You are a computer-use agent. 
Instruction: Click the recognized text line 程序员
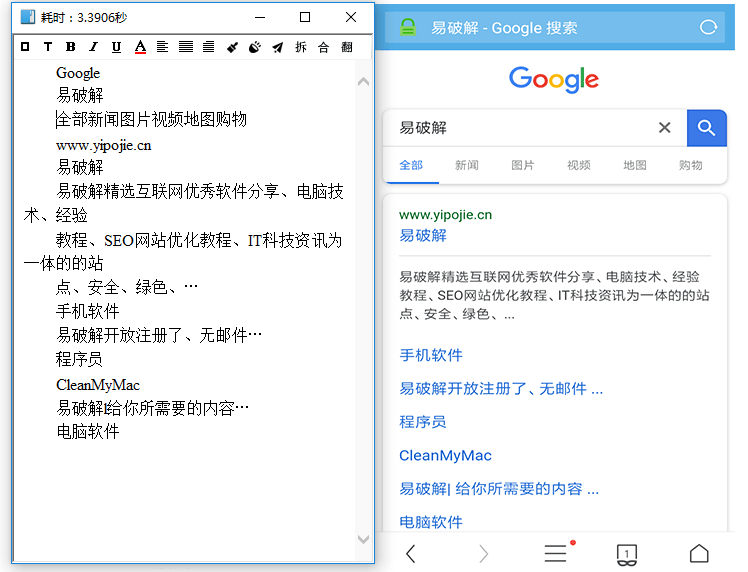click(79, 359)
